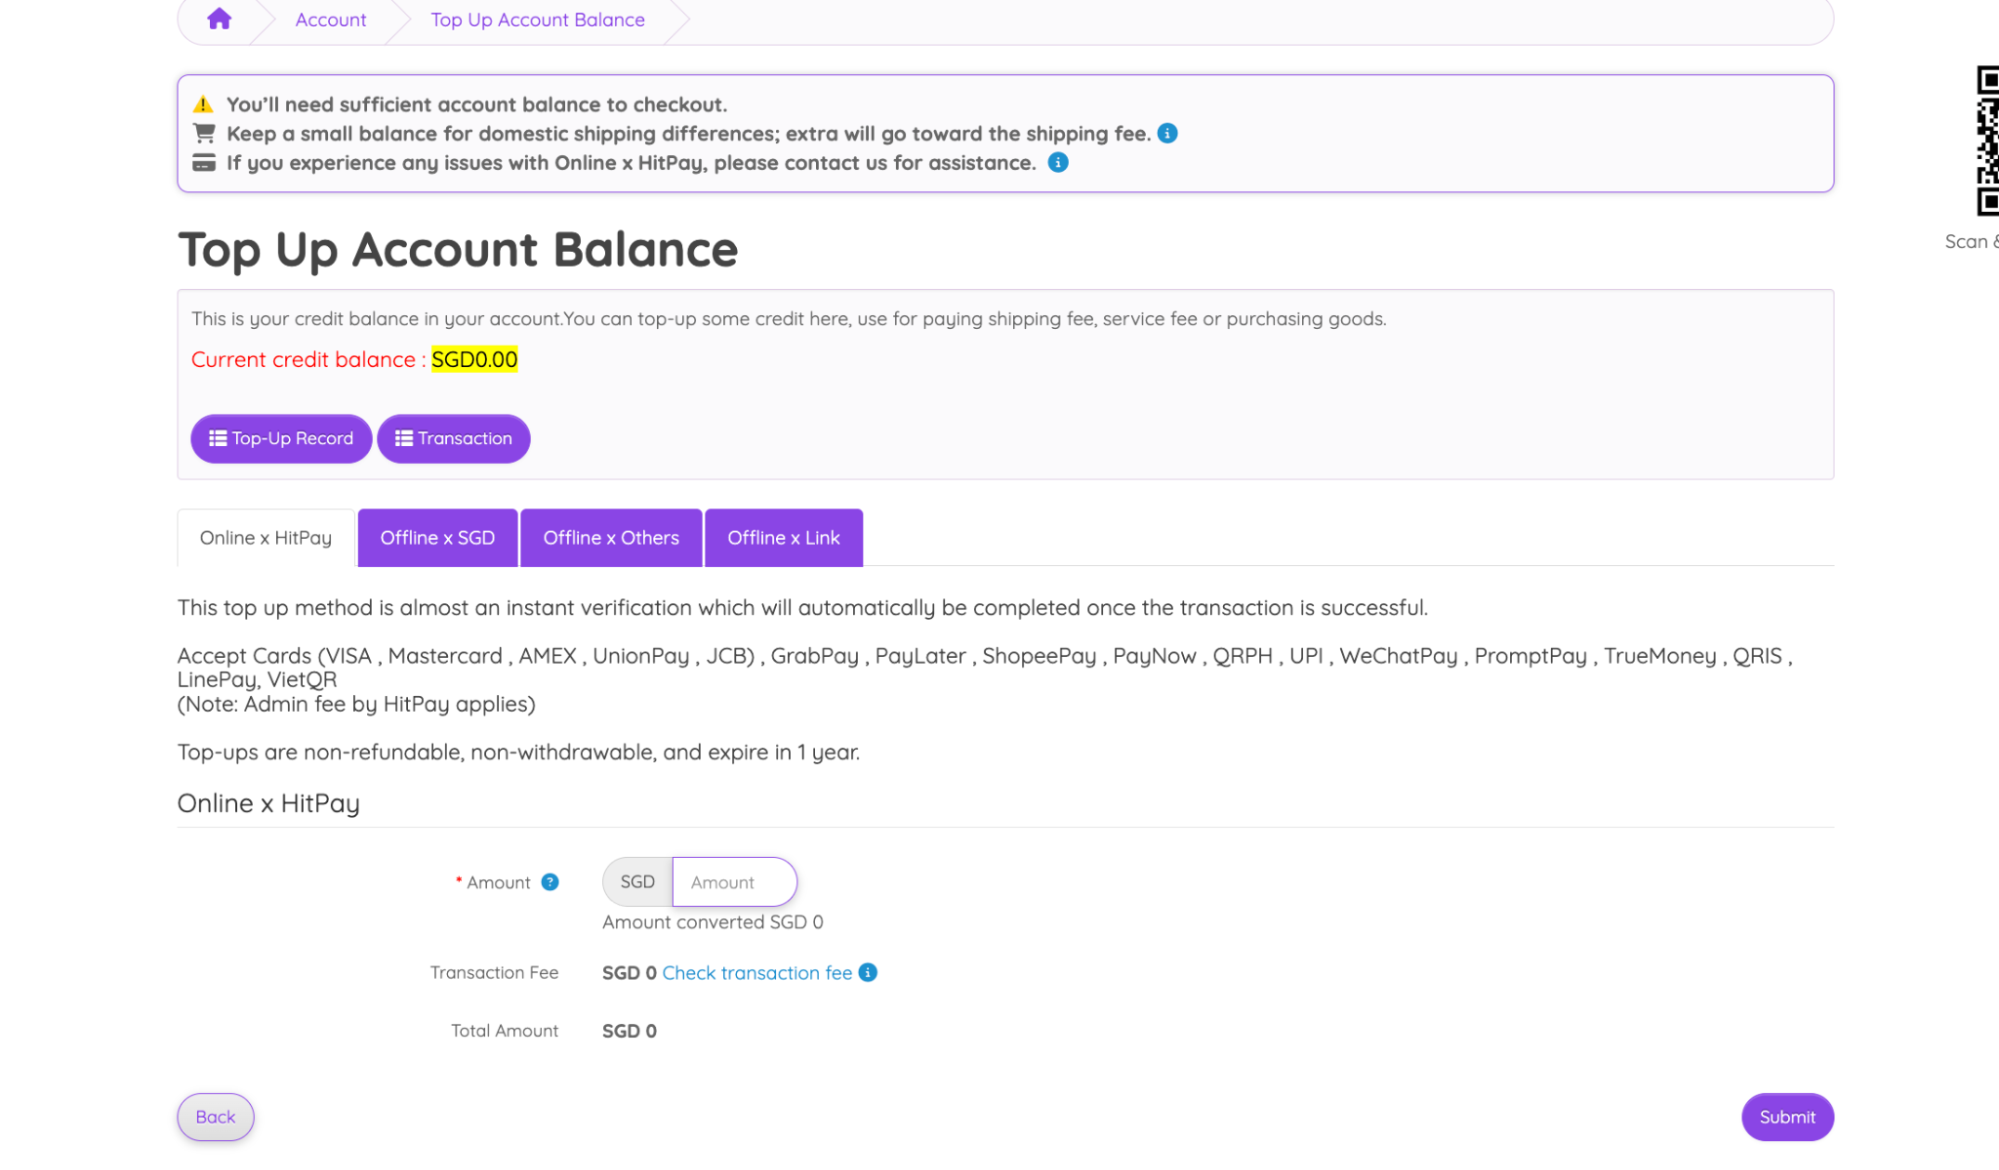Click info icon after Check transaction fee

[868, 972]
